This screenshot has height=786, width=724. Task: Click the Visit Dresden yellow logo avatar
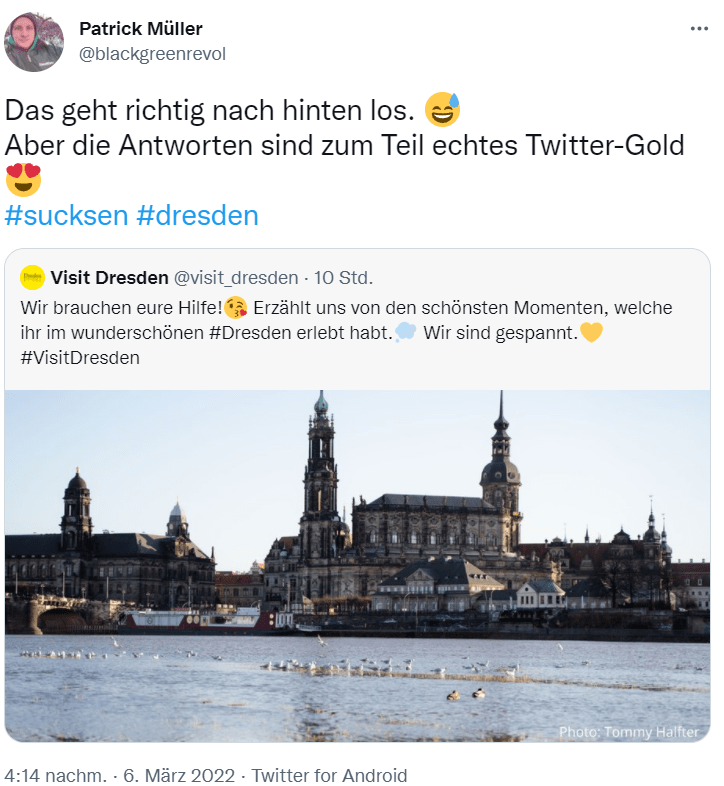[33, 277]
